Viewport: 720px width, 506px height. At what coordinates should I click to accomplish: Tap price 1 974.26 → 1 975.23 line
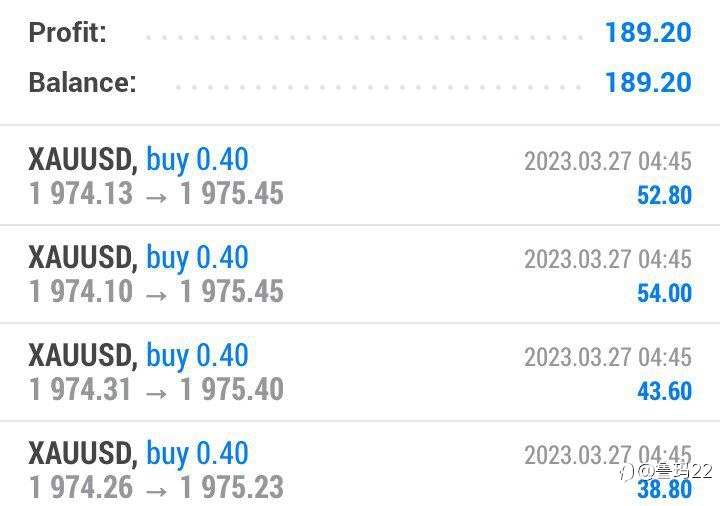(x=156, y=487)
